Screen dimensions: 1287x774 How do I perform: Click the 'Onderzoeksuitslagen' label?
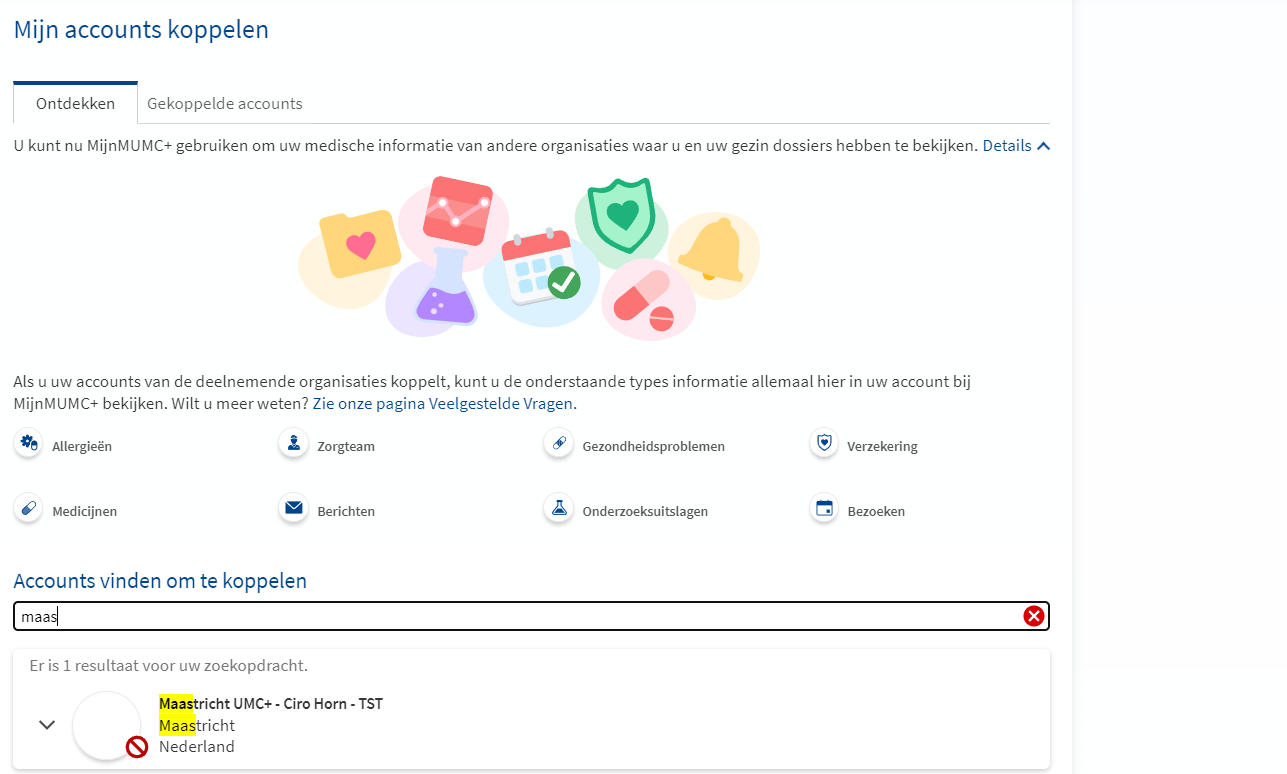(645, 511)
